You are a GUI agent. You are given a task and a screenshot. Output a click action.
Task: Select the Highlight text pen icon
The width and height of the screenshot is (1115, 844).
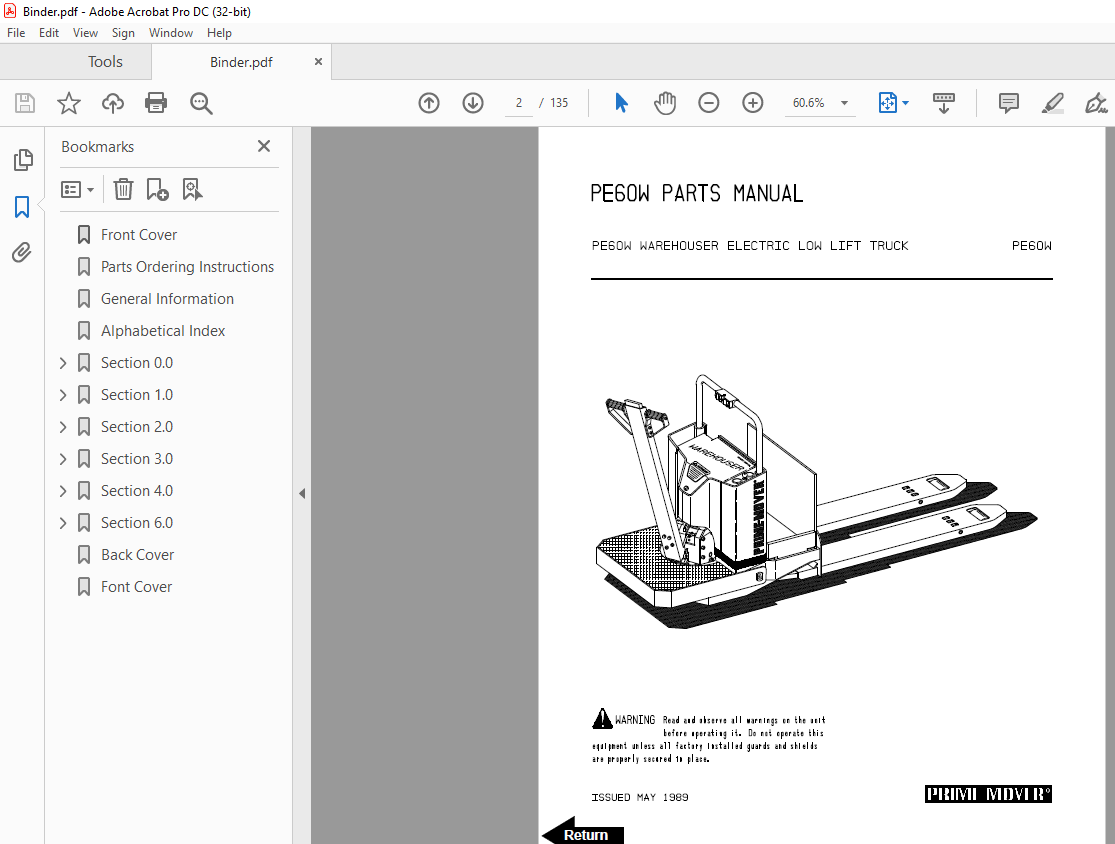click(1052, 103)
